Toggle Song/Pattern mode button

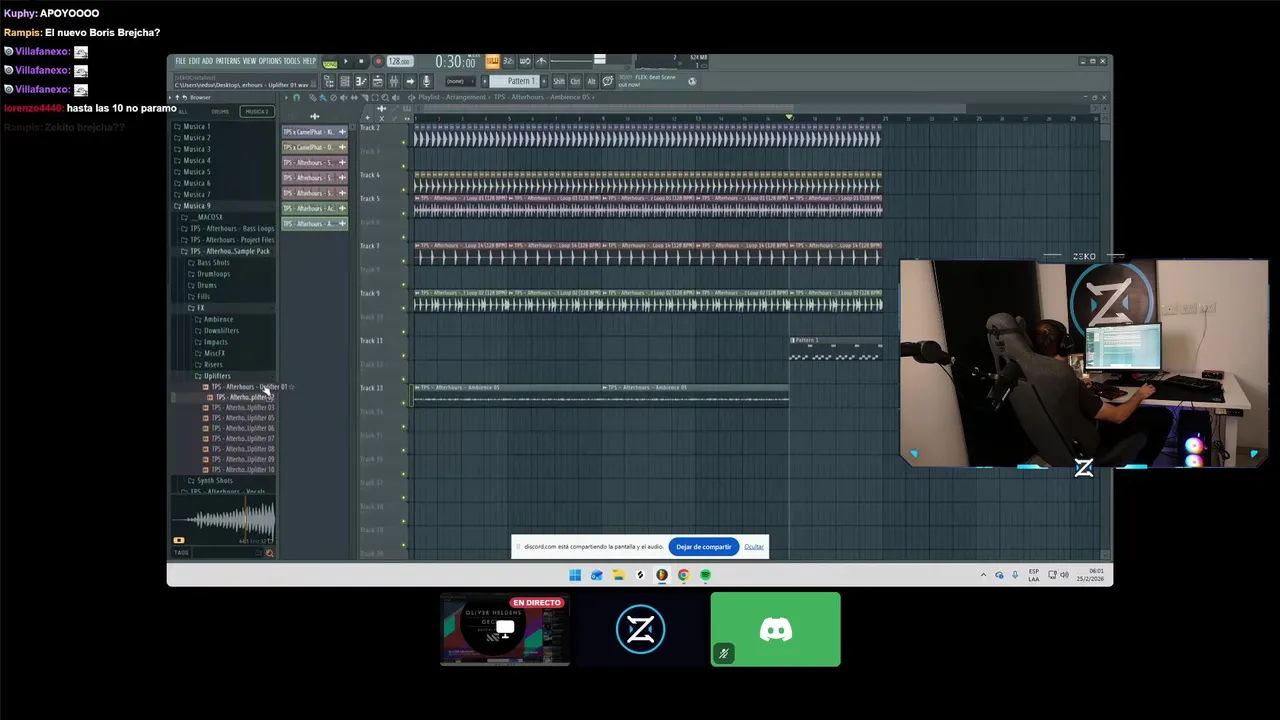point(330,64)
